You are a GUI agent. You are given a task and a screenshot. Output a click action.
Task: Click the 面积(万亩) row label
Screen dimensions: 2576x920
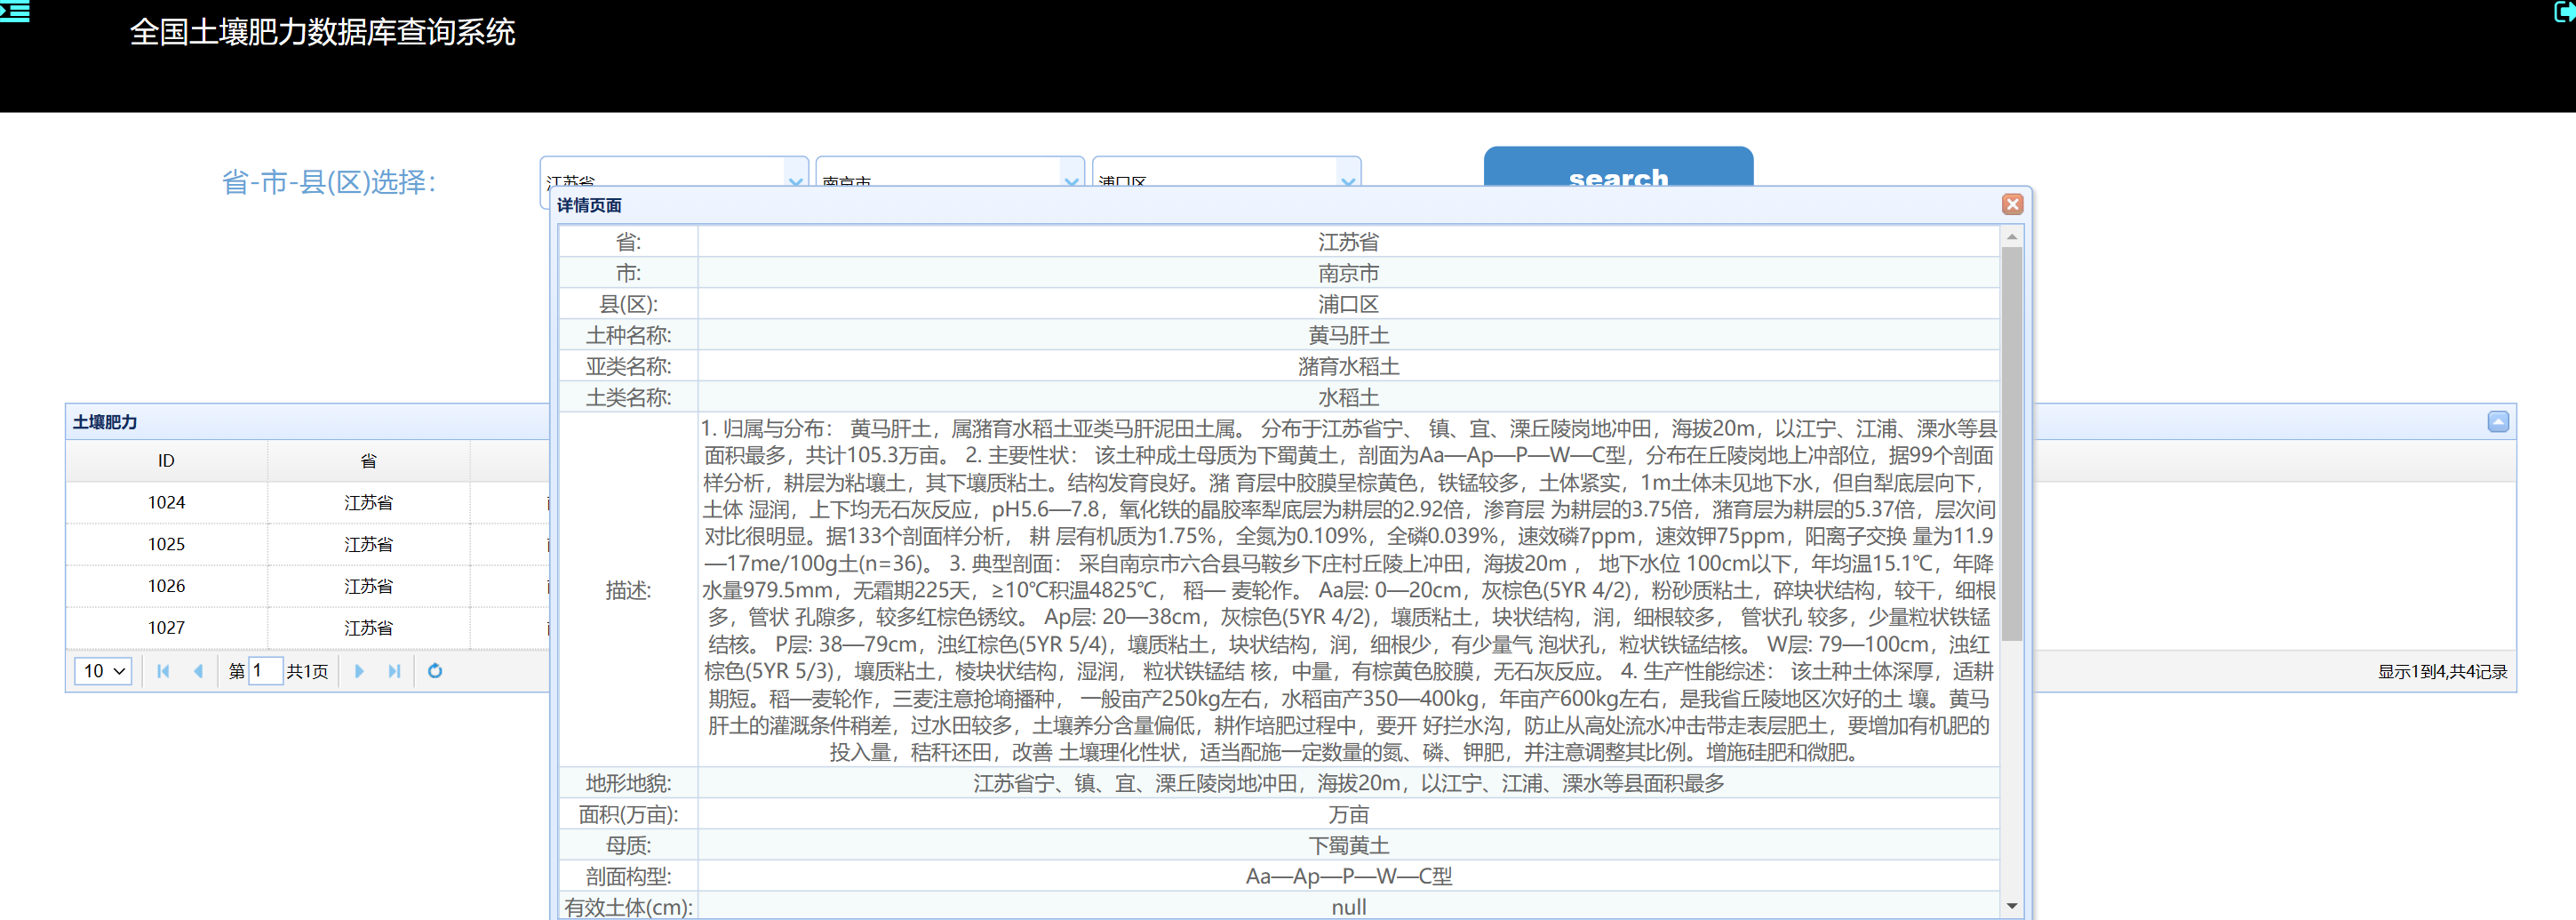628,814
